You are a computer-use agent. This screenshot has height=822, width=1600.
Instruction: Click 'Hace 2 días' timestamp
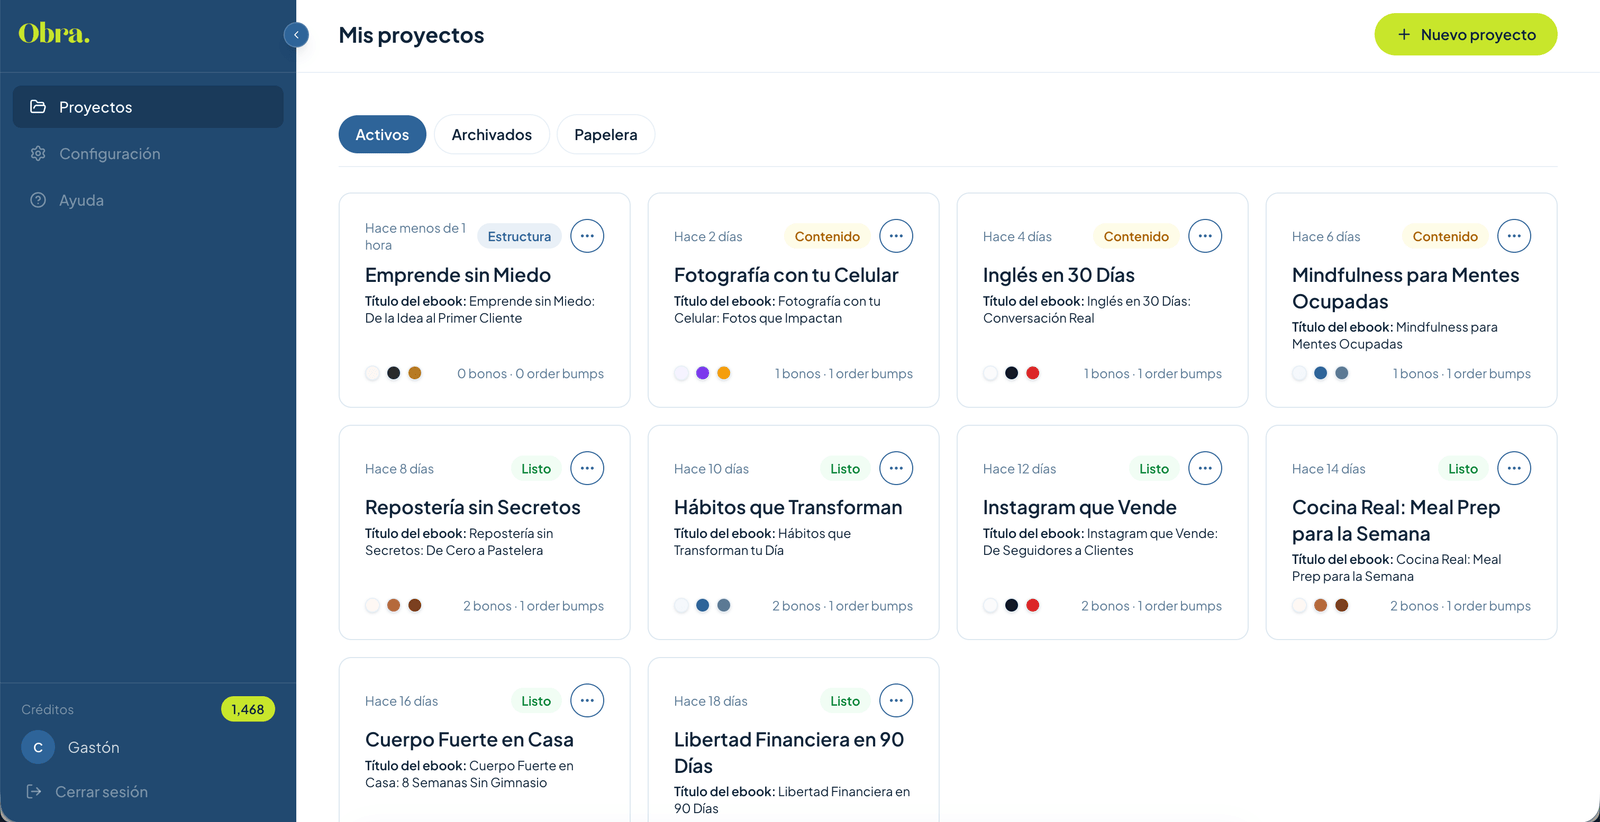tap(708, 236)
